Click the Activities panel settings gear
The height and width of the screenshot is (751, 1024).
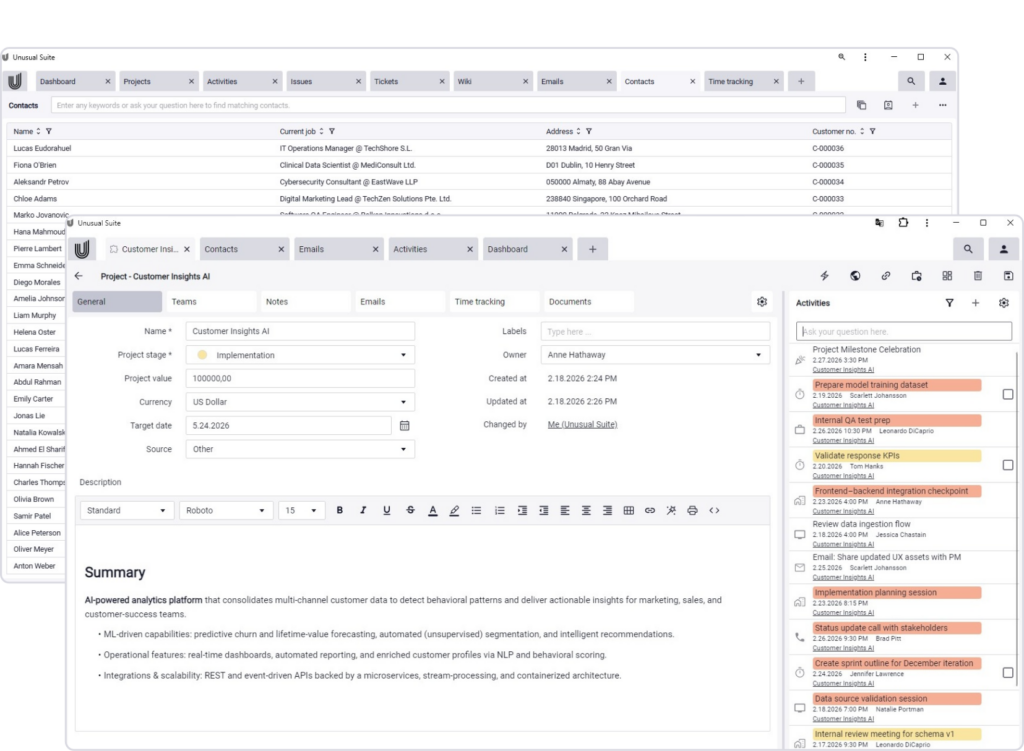click(x=1003, y=303)
